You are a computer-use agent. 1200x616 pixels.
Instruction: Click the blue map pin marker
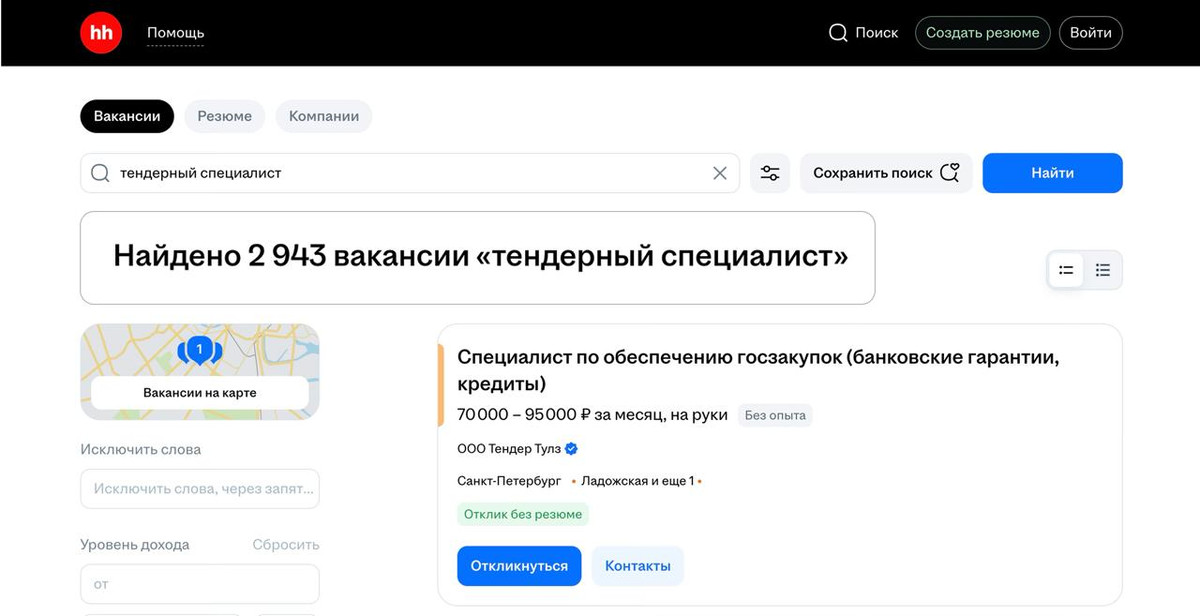tap(199, 350)
